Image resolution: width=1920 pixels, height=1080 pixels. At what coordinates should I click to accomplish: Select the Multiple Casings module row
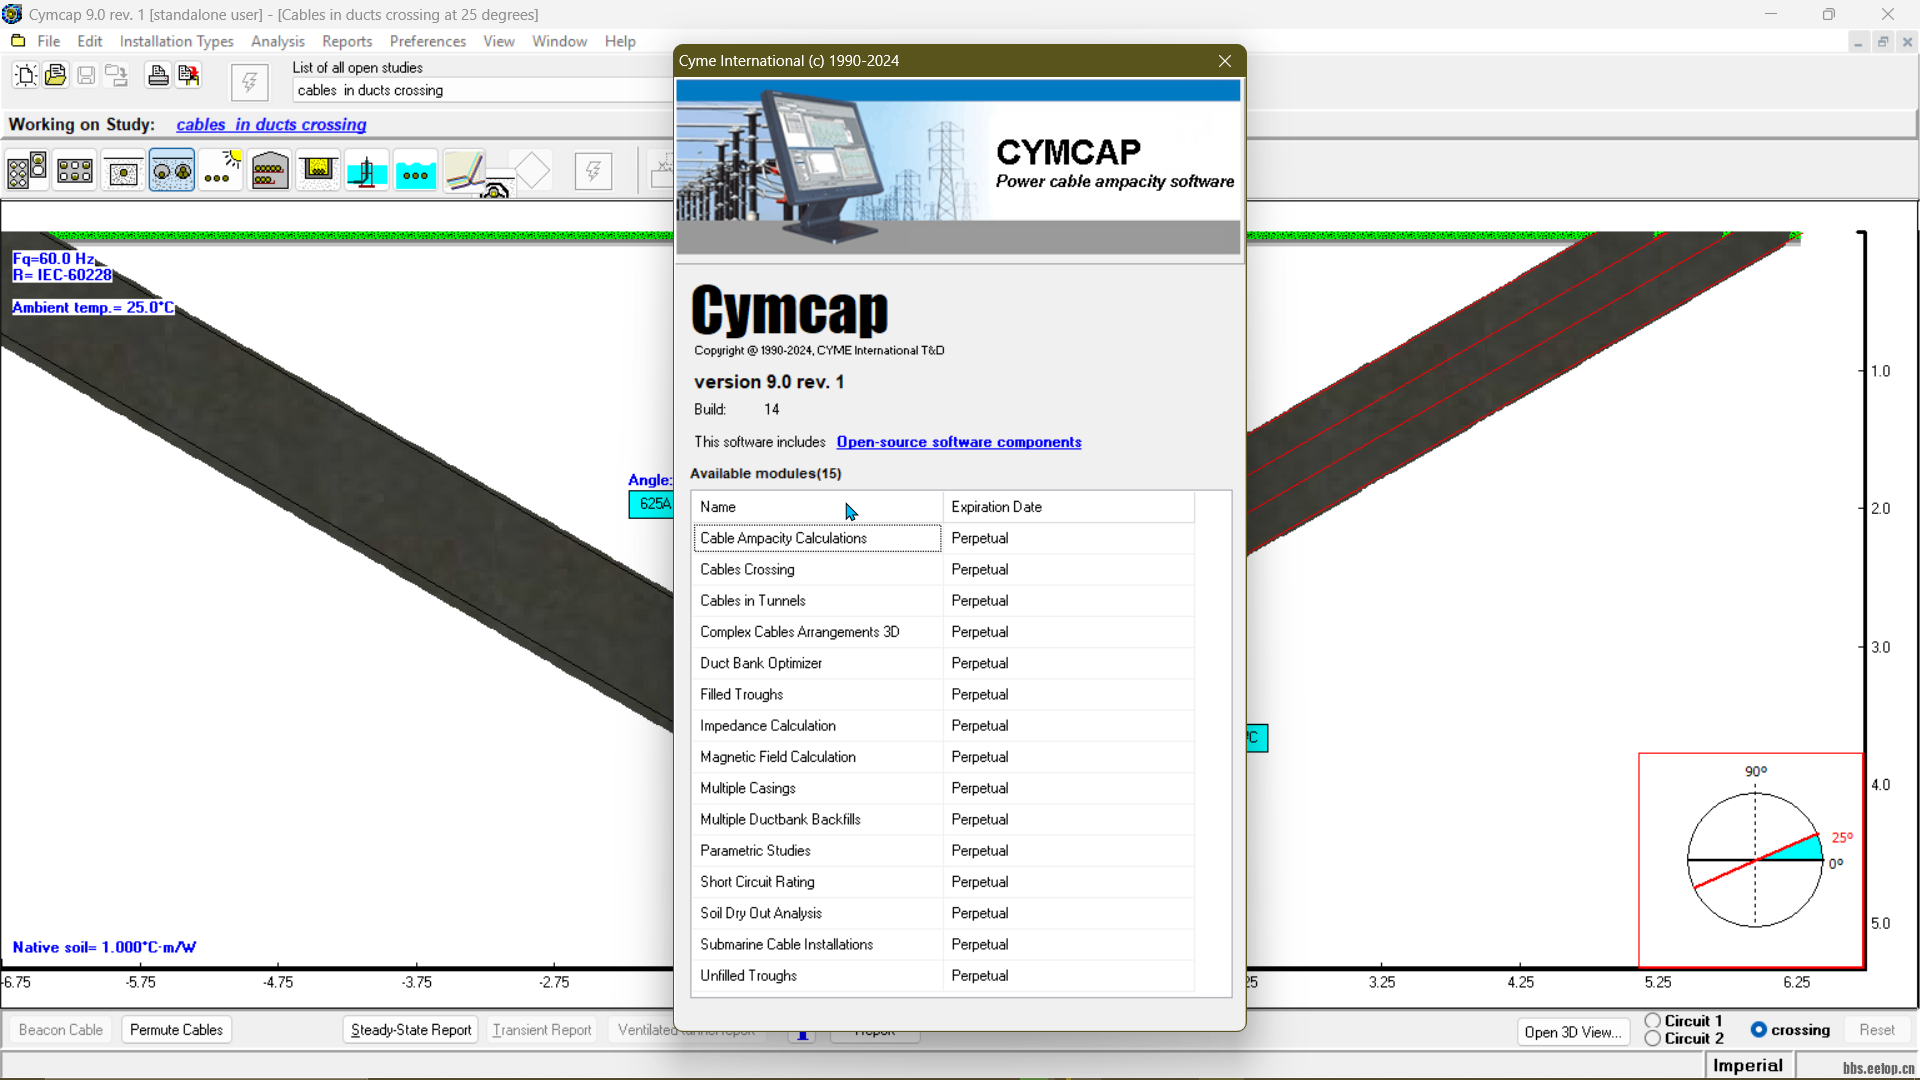click(x=943, y=788)
